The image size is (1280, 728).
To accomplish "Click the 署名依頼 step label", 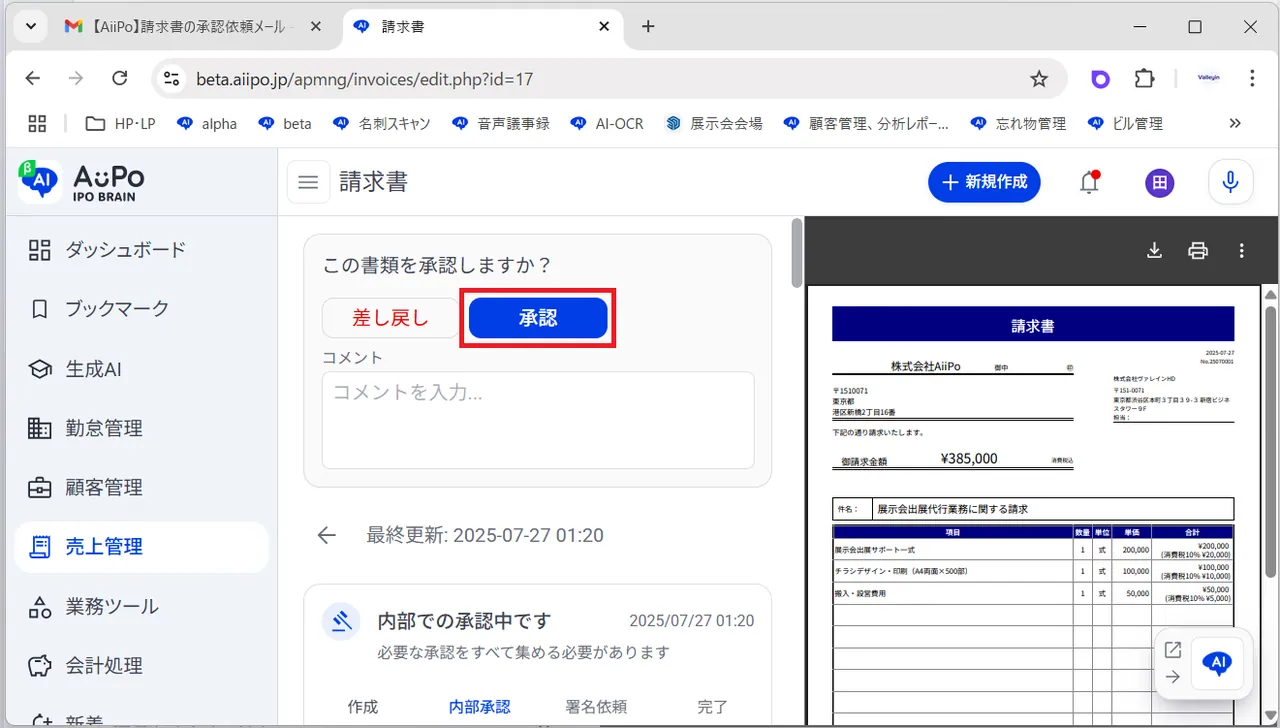I will point(596,707).
